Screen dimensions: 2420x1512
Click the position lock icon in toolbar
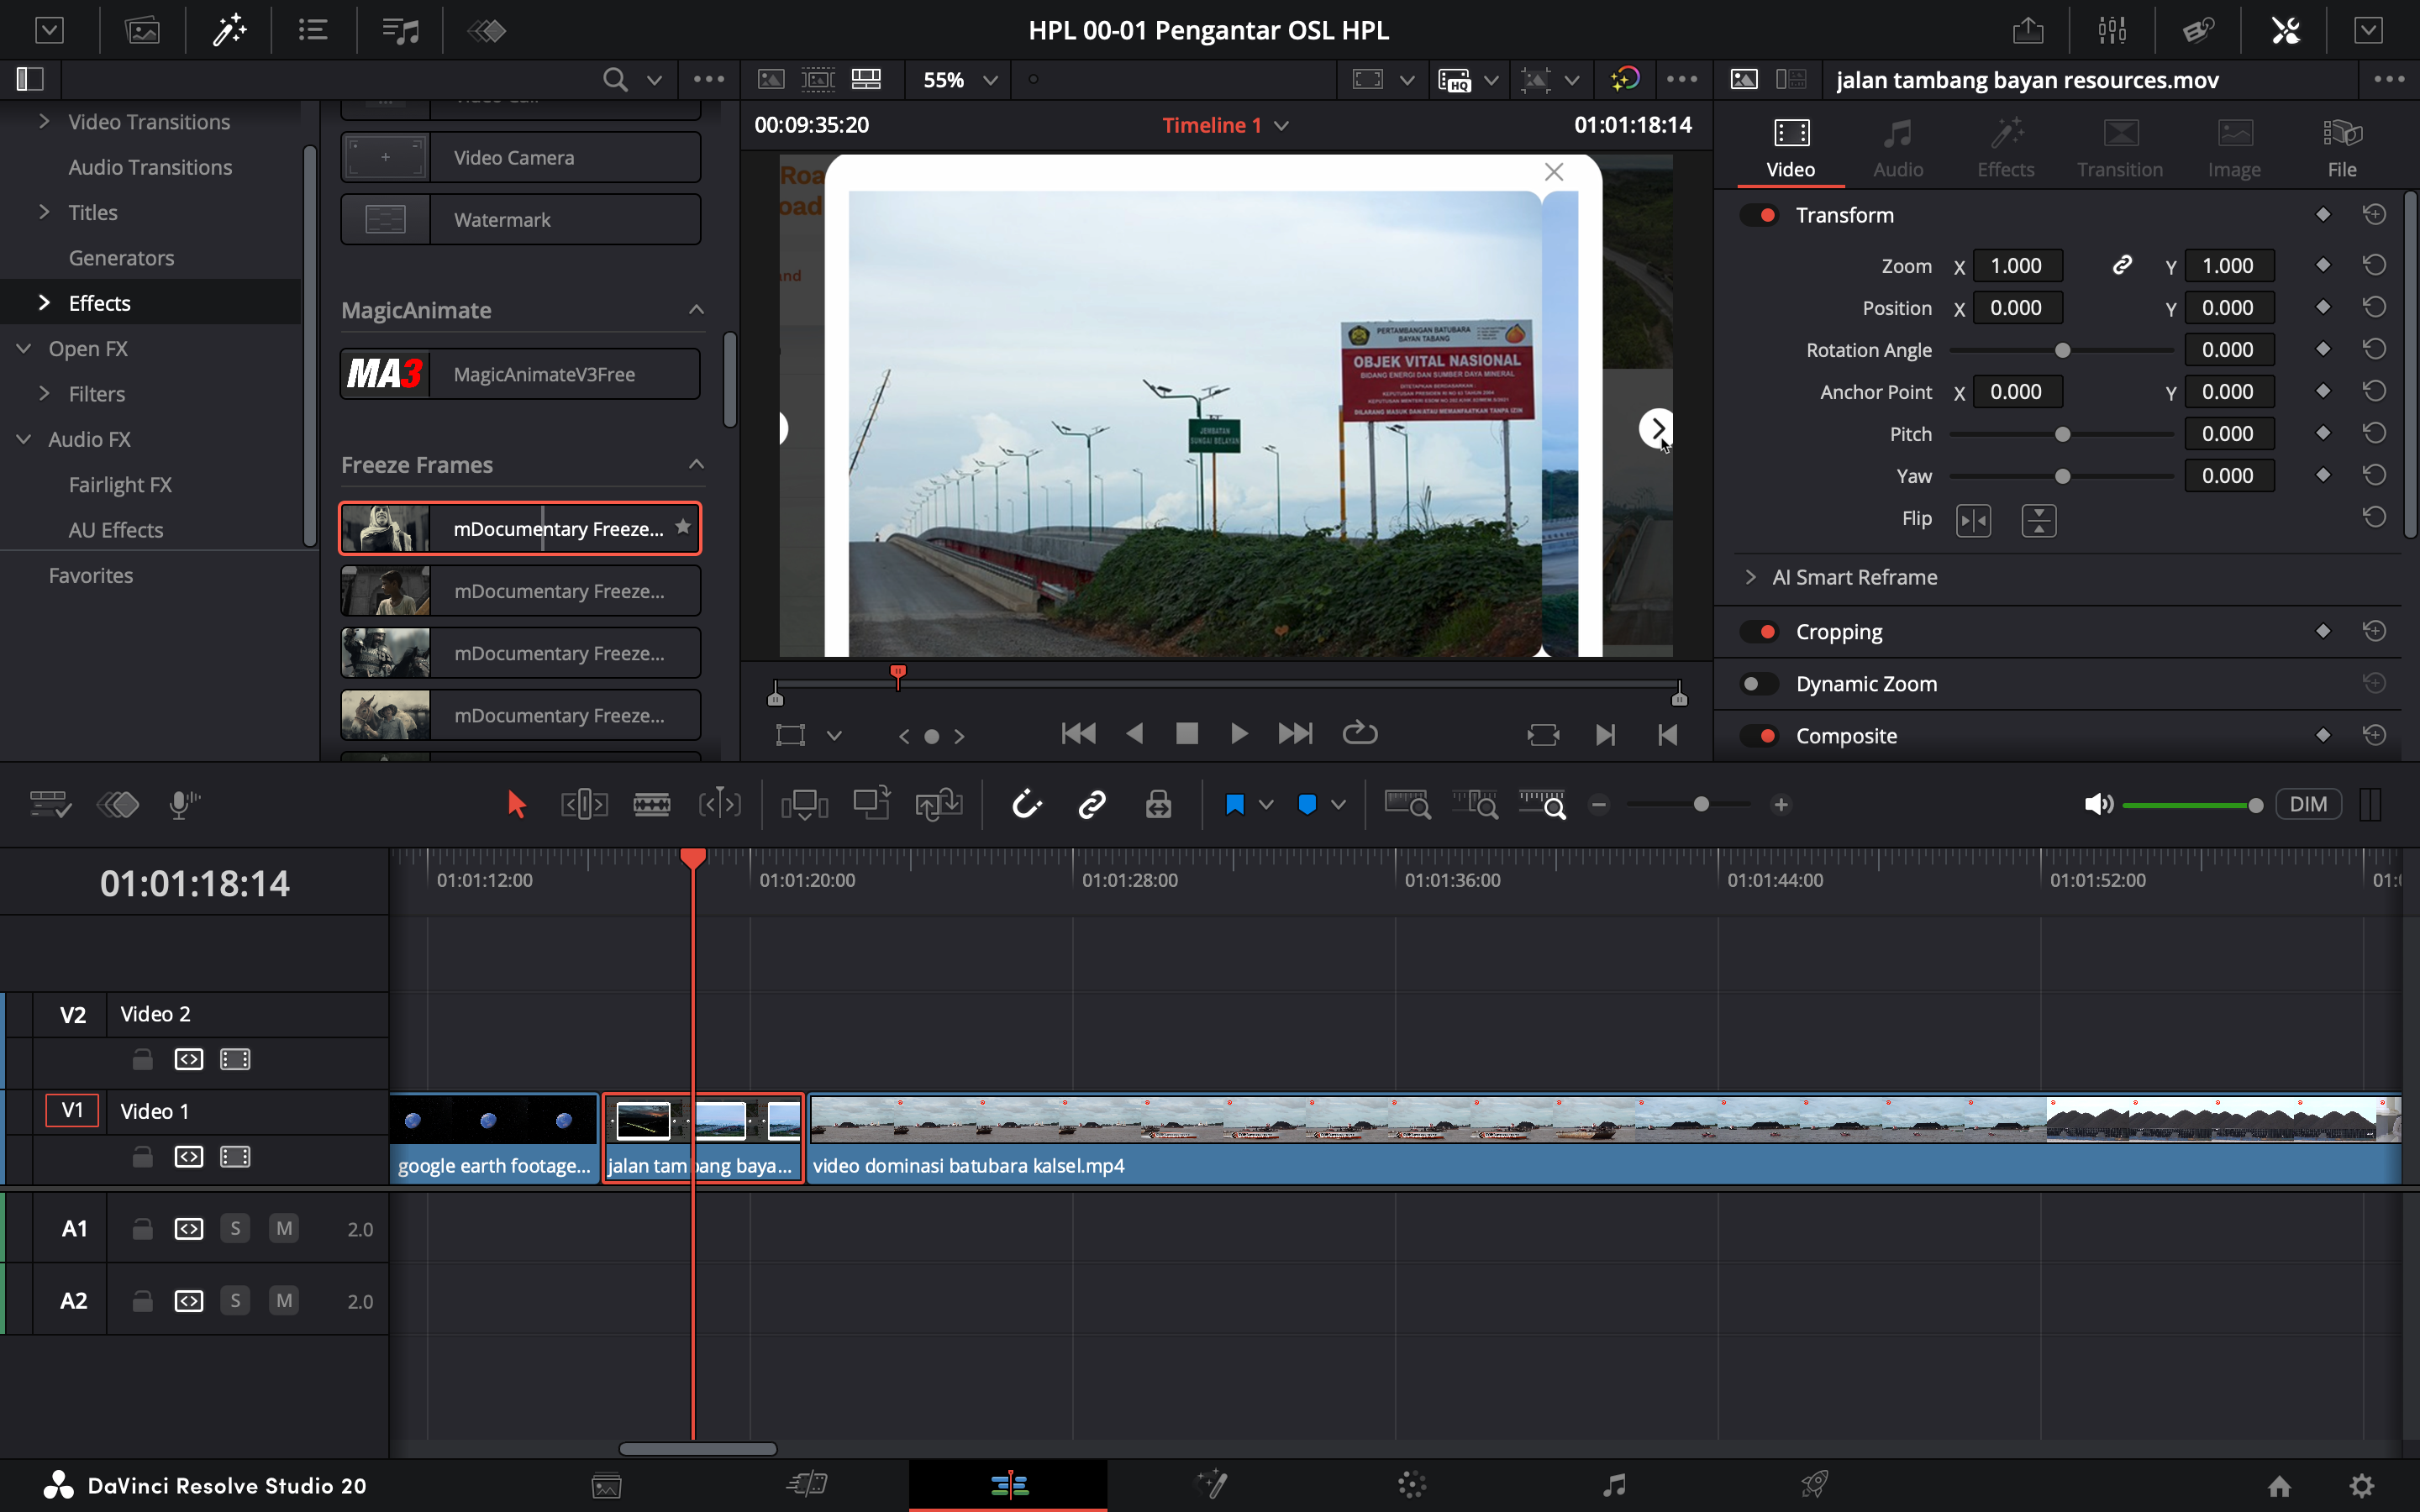[x=1158, y=804]
